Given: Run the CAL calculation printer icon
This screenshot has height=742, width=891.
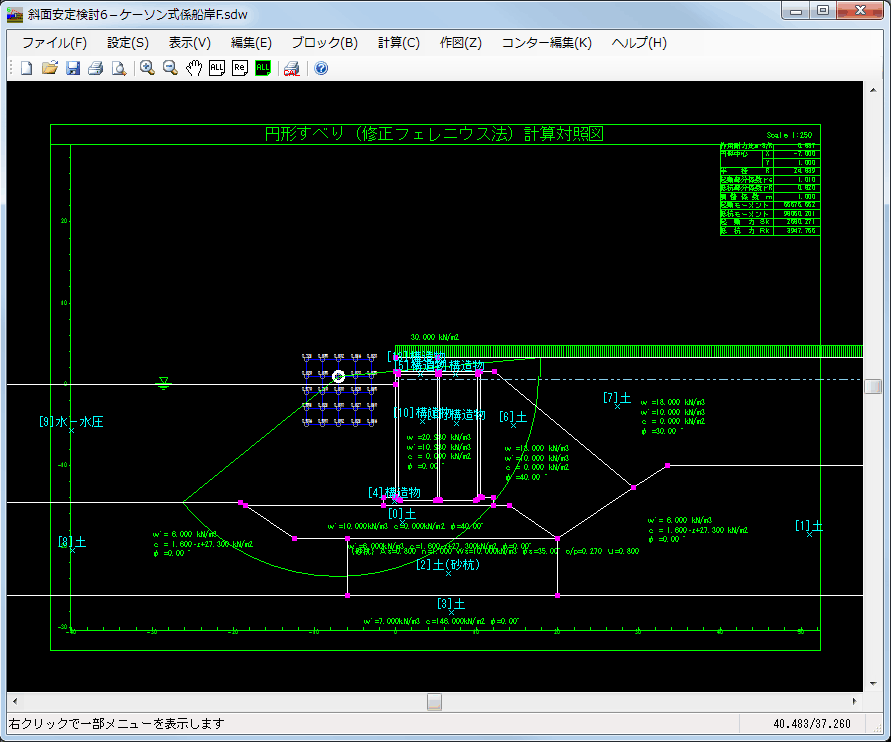Looking at the screenshot, I should [292, 68].
